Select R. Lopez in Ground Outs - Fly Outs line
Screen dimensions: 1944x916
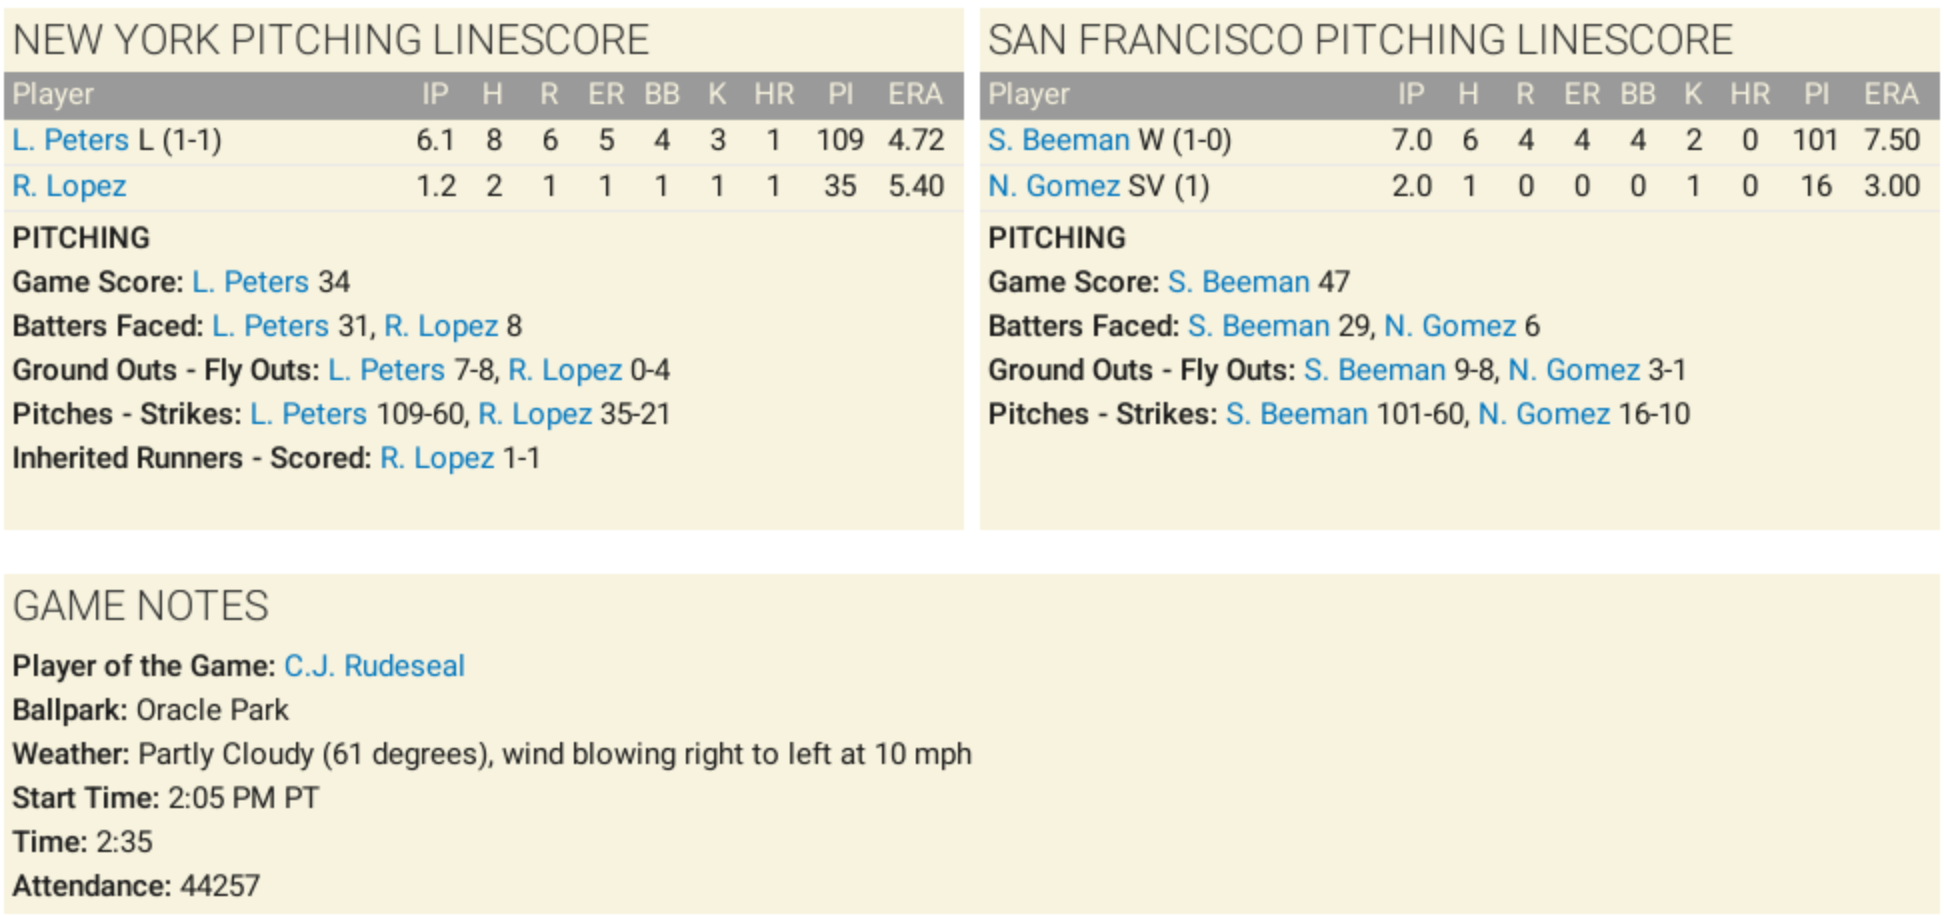565,370
